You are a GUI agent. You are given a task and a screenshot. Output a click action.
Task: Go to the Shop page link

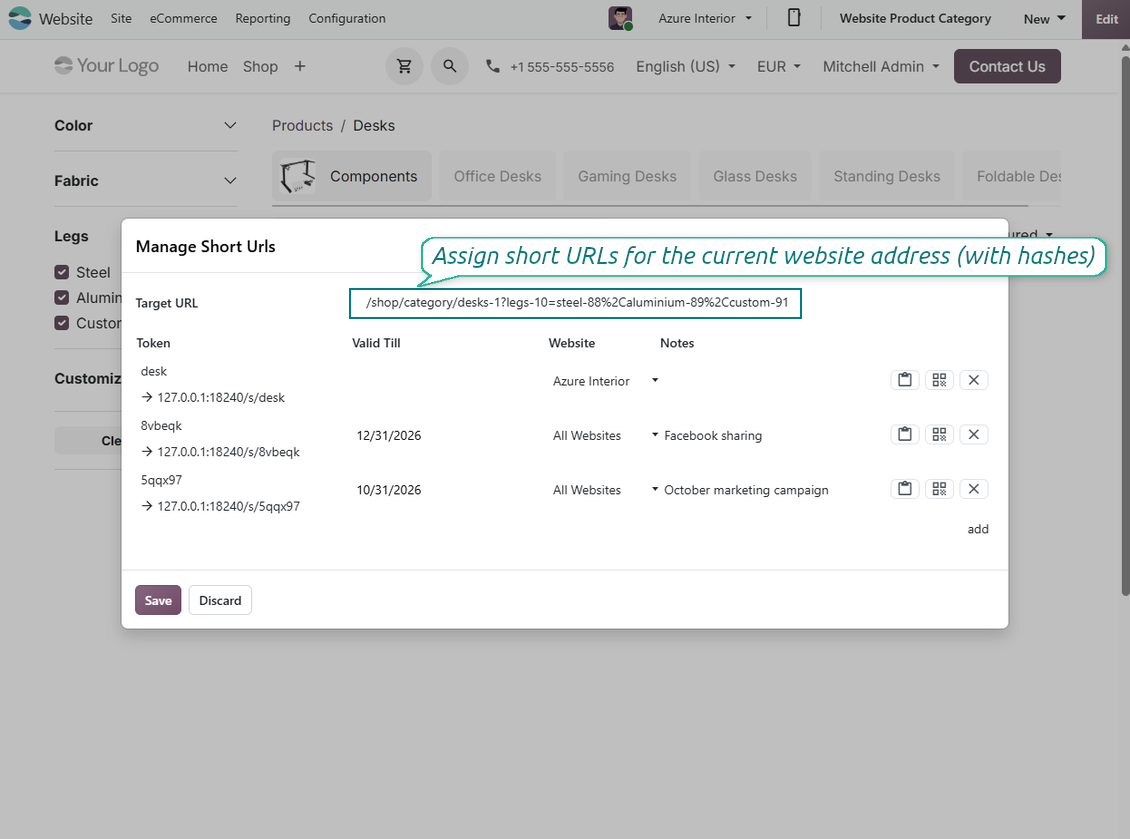tap(260, 66)
